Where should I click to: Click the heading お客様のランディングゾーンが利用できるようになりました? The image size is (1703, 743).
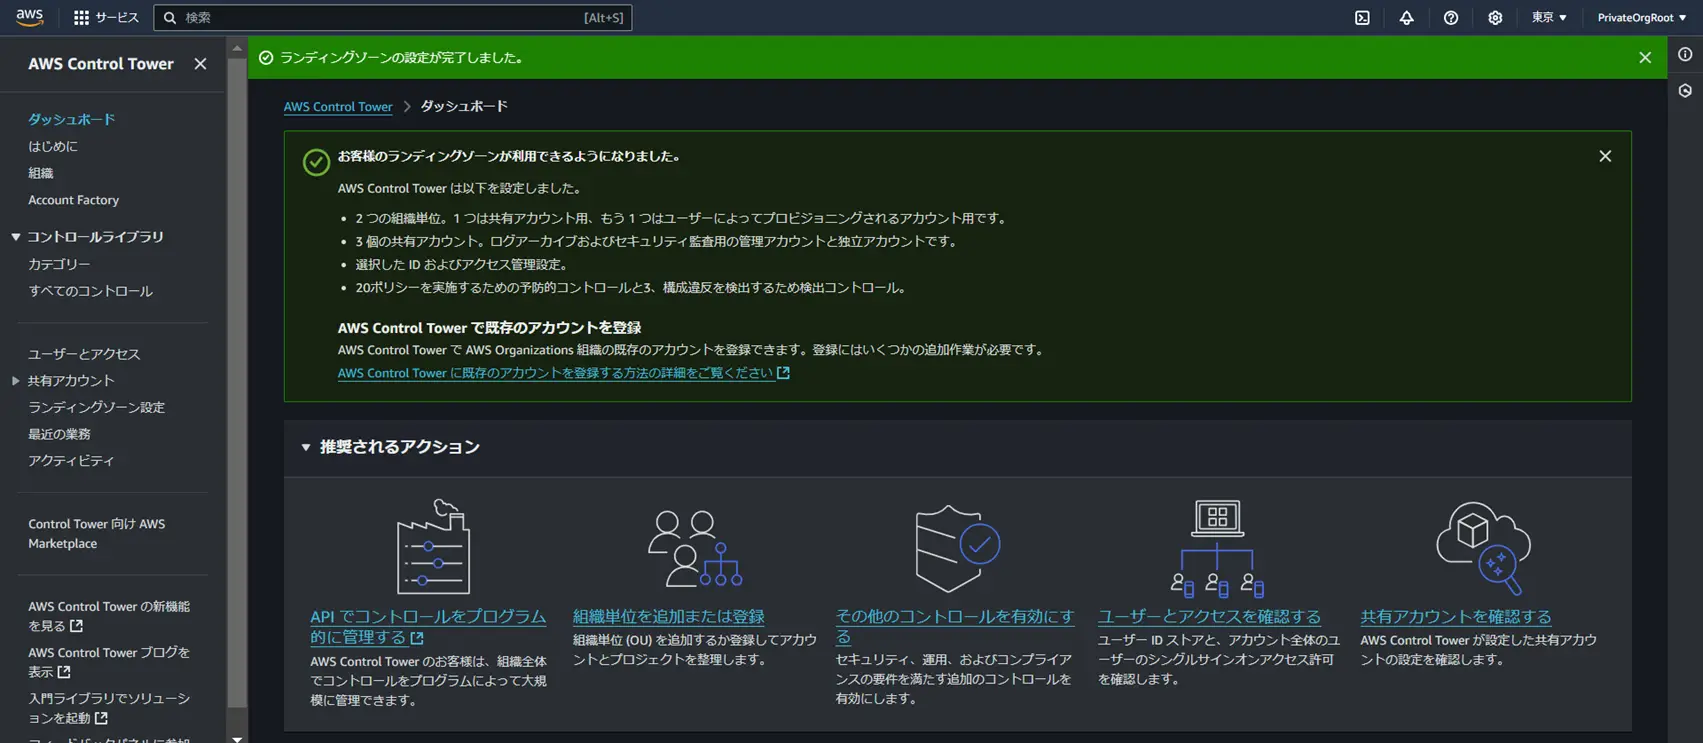click(x=509, y=156)
